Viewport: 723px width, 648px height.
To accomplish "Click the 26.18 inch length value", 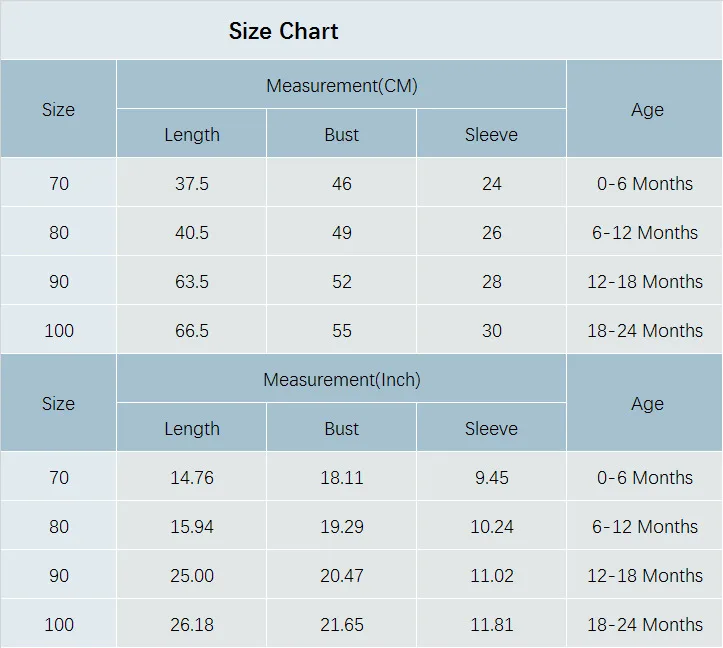I will pyautogui.click(x=192, y=625).
